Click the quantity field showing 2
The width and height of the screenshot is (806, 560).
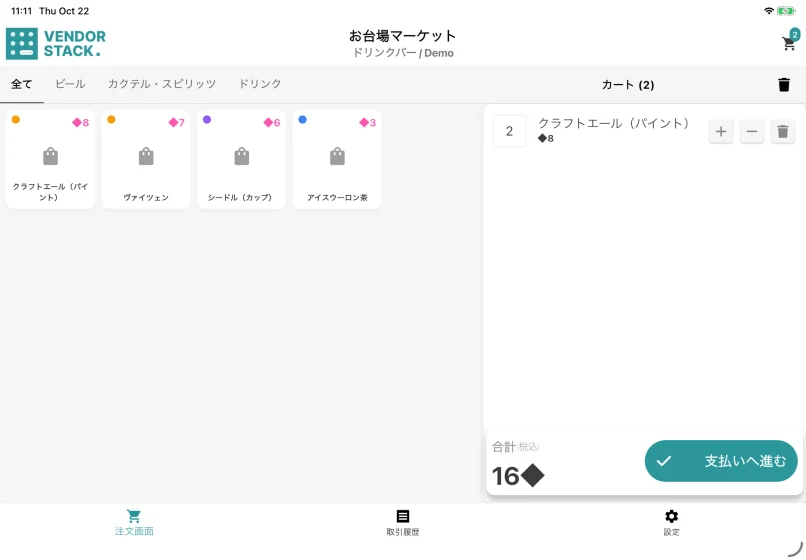click(509, 131)
